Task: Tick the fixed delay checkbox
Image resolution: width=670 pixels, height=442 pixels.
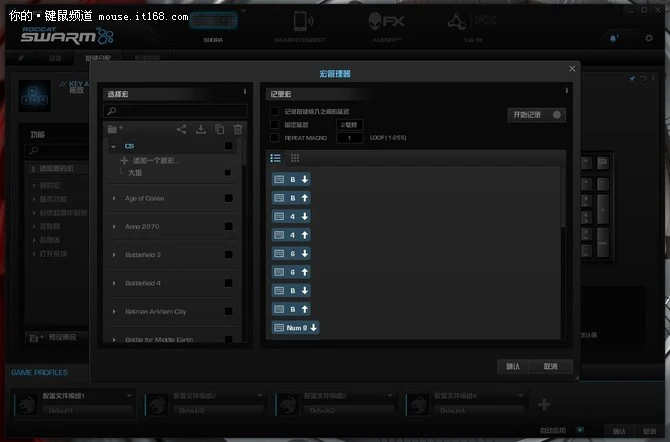Action: (x=275, y=124)
